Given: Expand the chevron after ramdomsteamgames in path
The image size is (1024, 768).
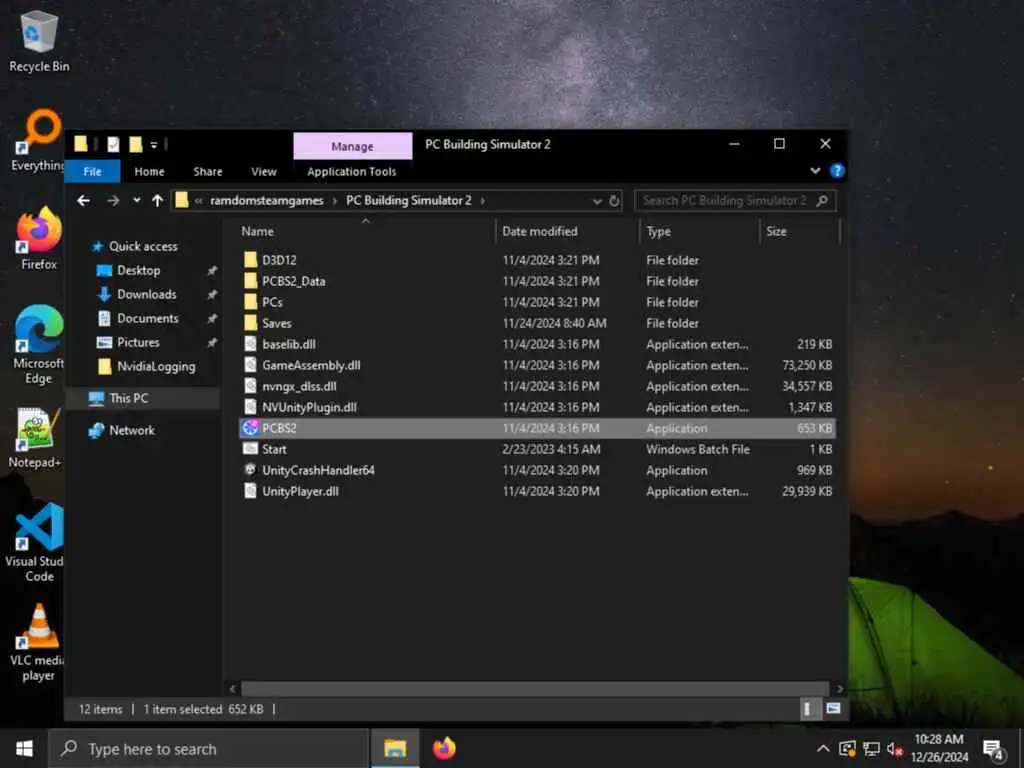Looking at the screenshot, I should pos(334,200).
